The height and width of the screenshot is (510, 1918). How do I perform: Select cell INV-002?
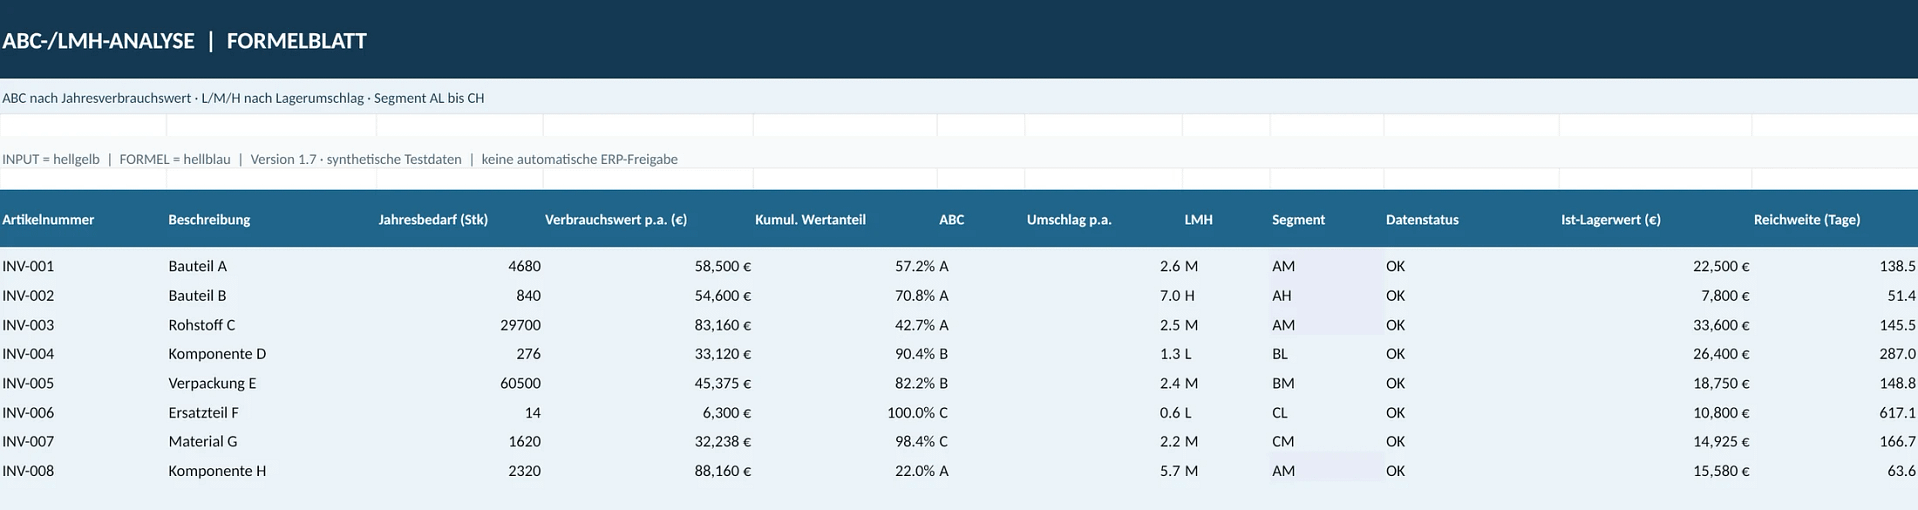(83, 295)
